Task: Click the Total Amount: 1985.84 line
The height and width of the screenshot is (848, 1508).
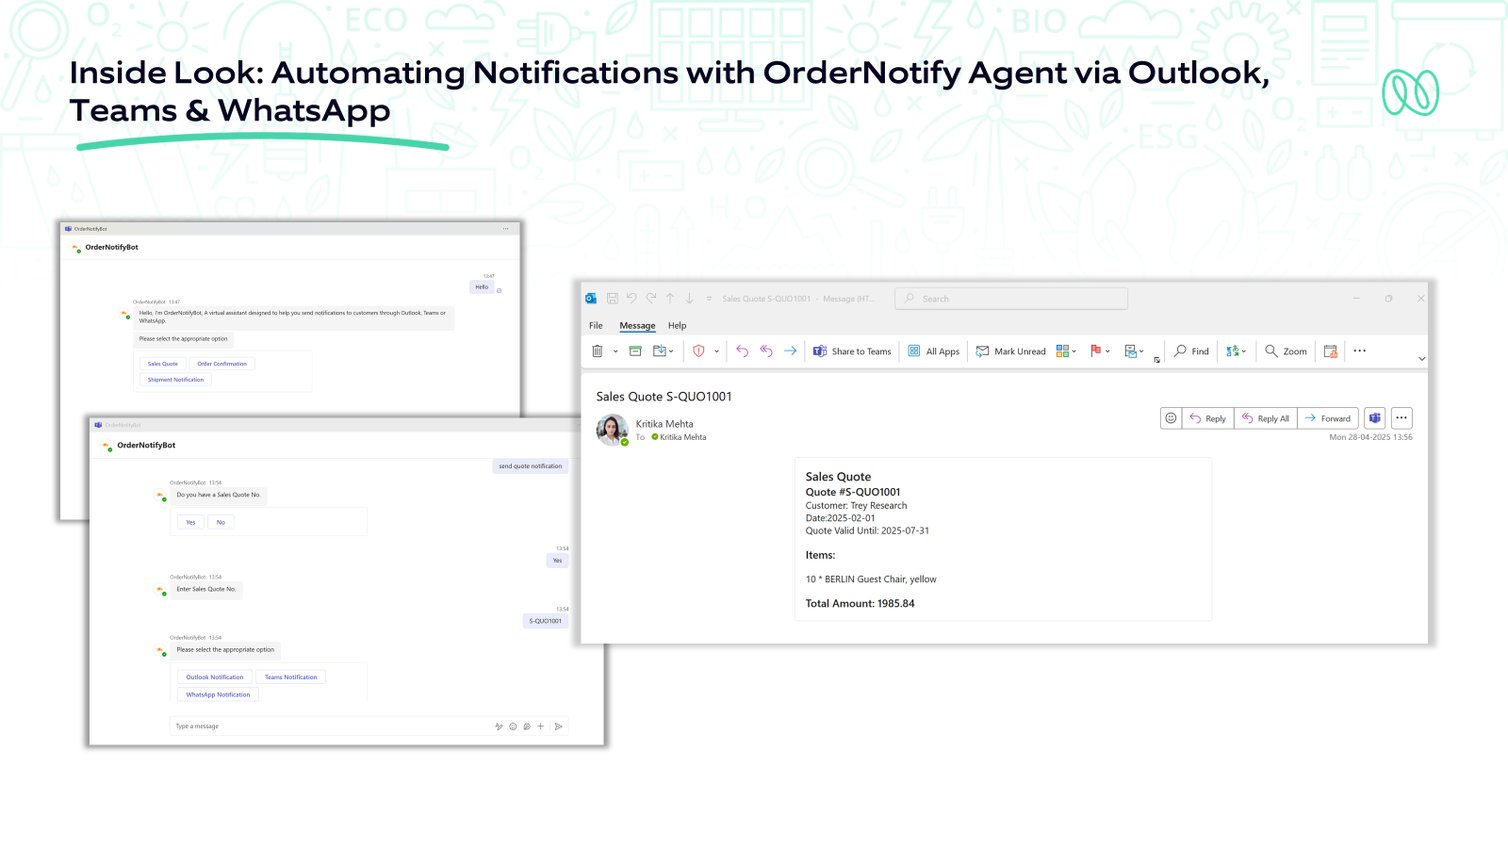Action: [860, 603]
